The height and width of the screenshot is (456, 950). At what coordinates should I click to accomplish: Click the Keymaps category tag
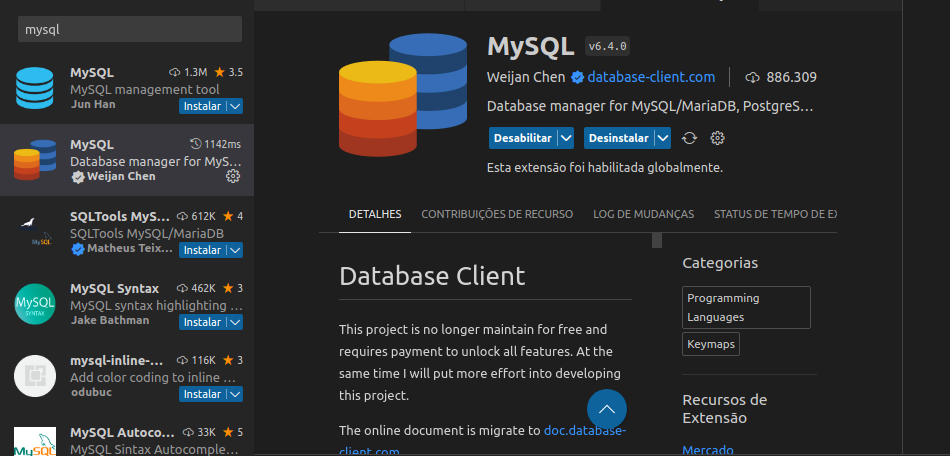point(711,344)
